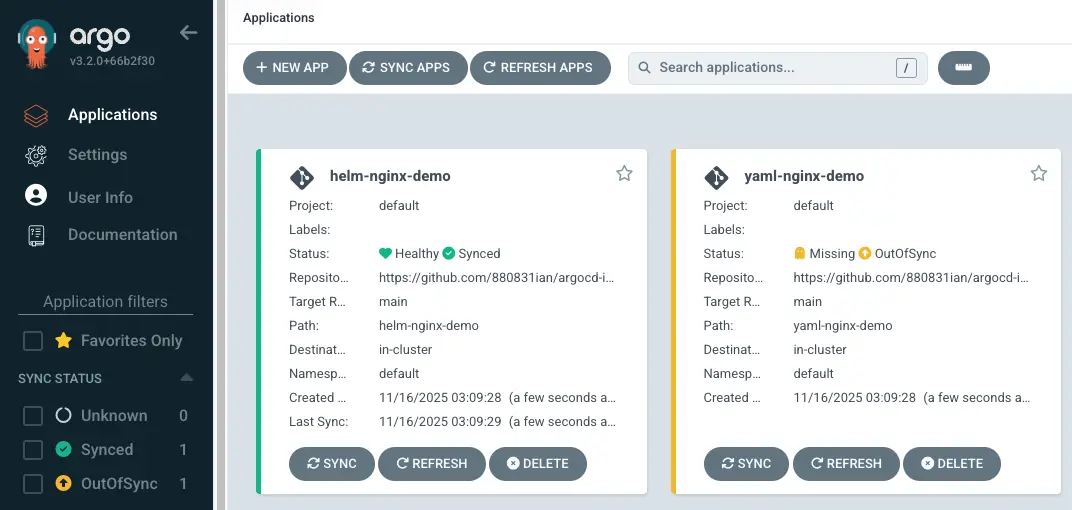1072x510 pixels.
Task: Click the Documentation book icon
Action: pyautogui.click(x=36, y=234)
